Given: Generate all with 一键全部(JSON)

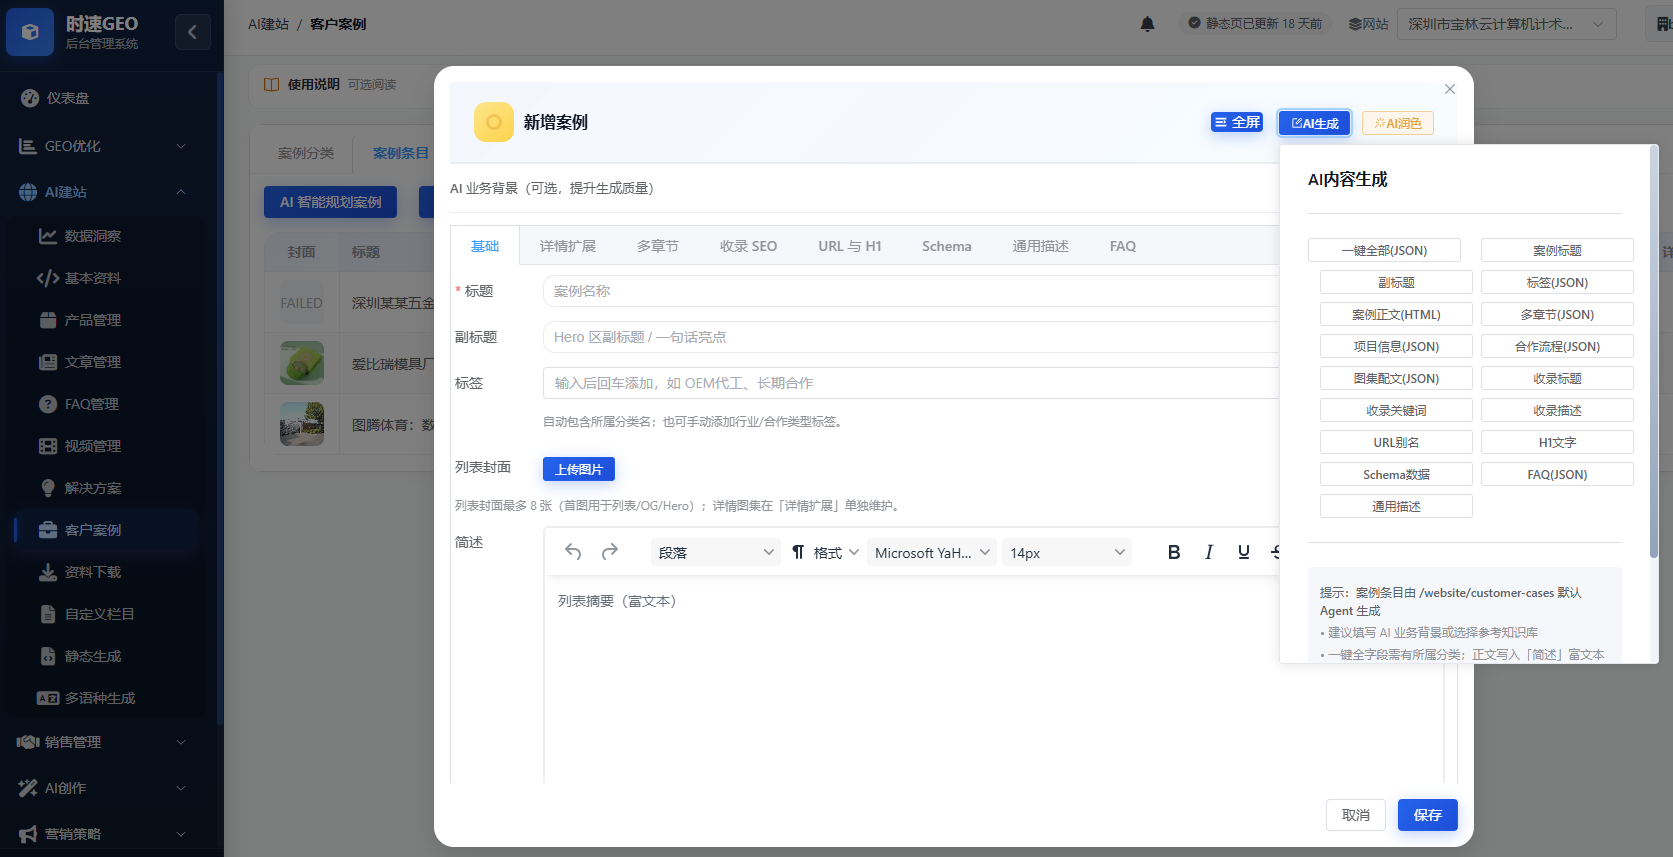Looking at the screenshot, I should coord(1384,250).
